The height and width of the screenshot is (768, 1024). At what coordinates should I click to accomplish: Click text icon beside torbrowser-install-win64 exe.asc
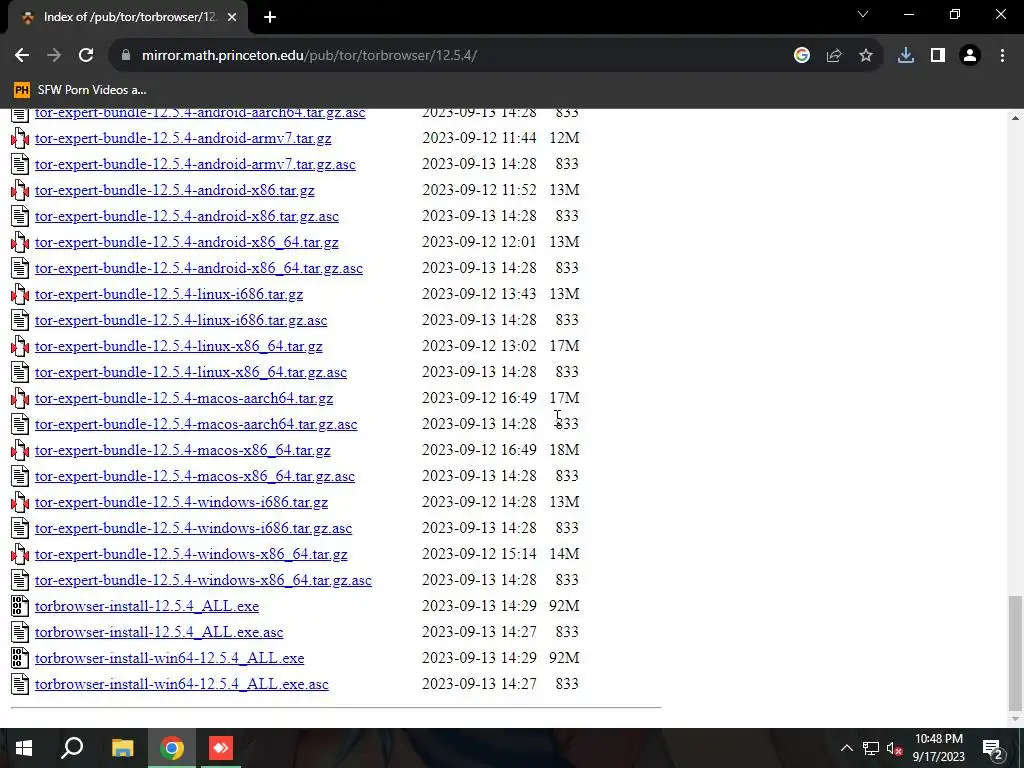(20, 684)
